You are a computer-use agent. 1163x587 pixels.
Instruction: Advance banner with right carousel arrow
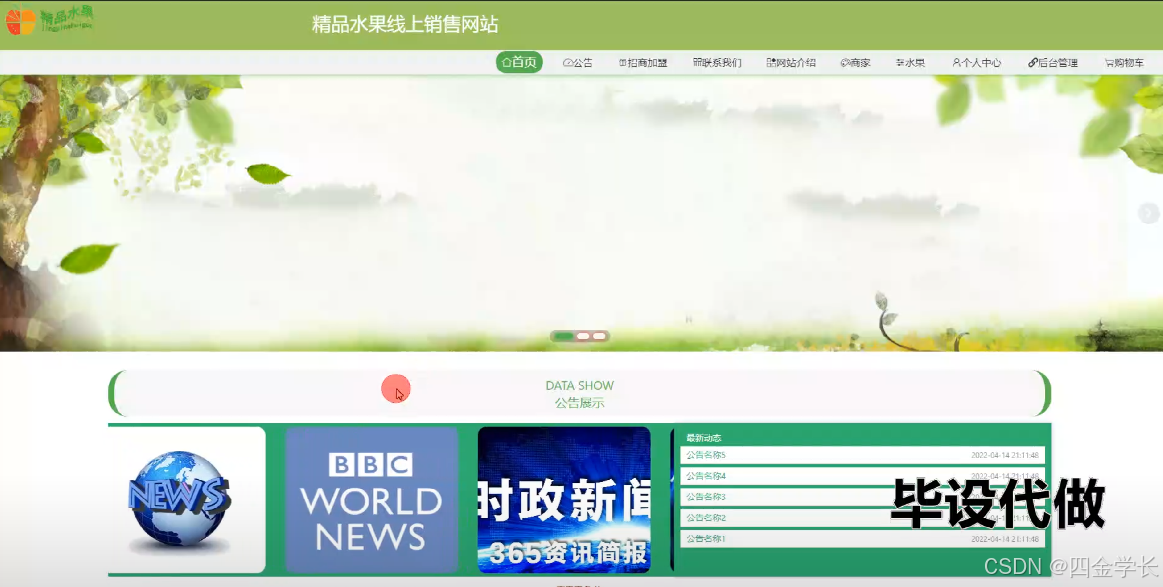[x=1148, y=213]
